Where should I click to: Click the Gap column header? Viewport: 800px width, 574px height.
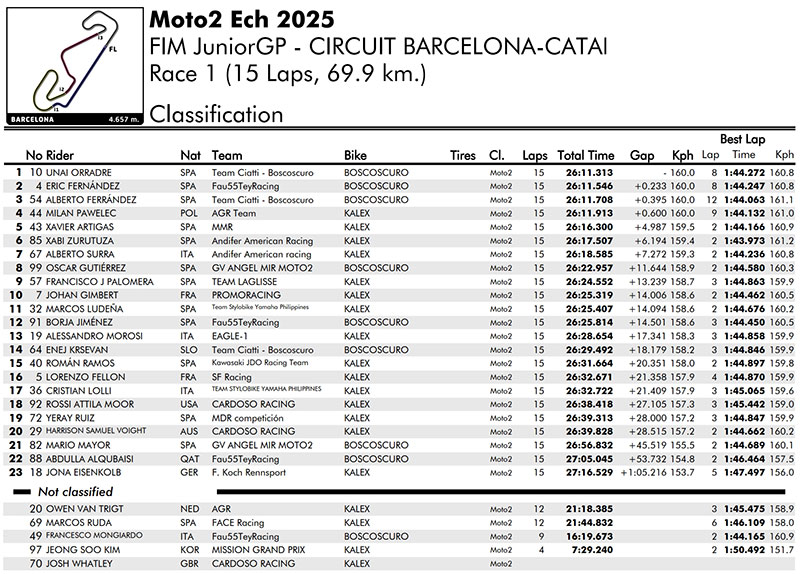tap(642, 155)
